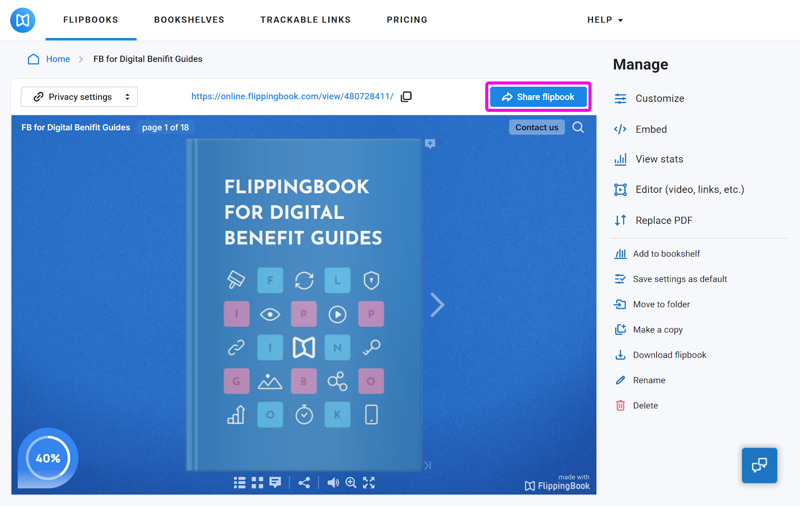800x506 pixels.
Task: Click the made with FlippingBook logo
Action: point(557,484)
